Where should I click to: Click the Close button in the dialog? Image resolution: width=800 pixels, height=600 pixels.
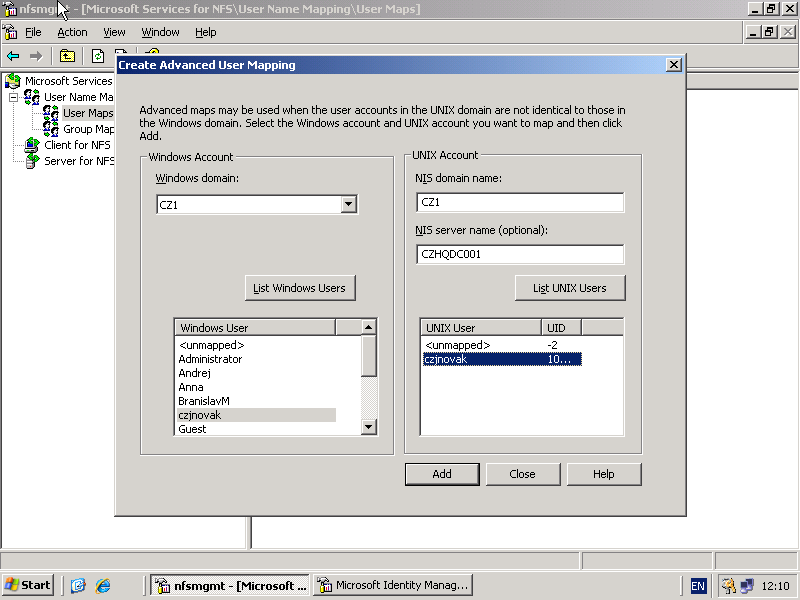522,474
